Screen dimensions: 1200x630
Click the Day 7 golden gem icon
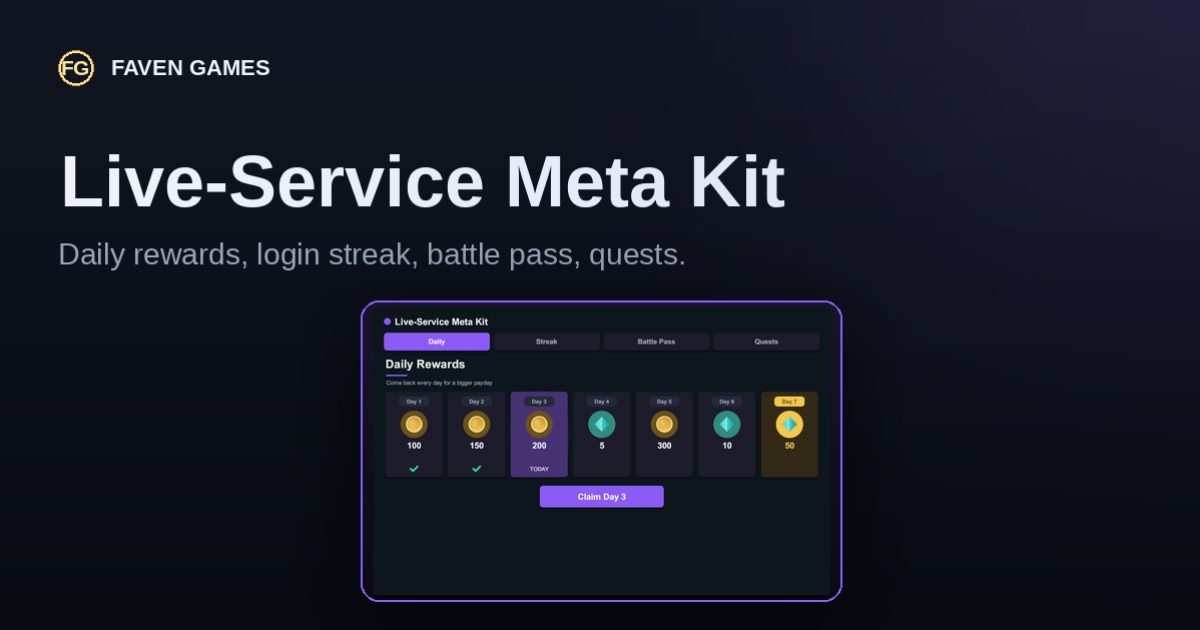point(789,424)
